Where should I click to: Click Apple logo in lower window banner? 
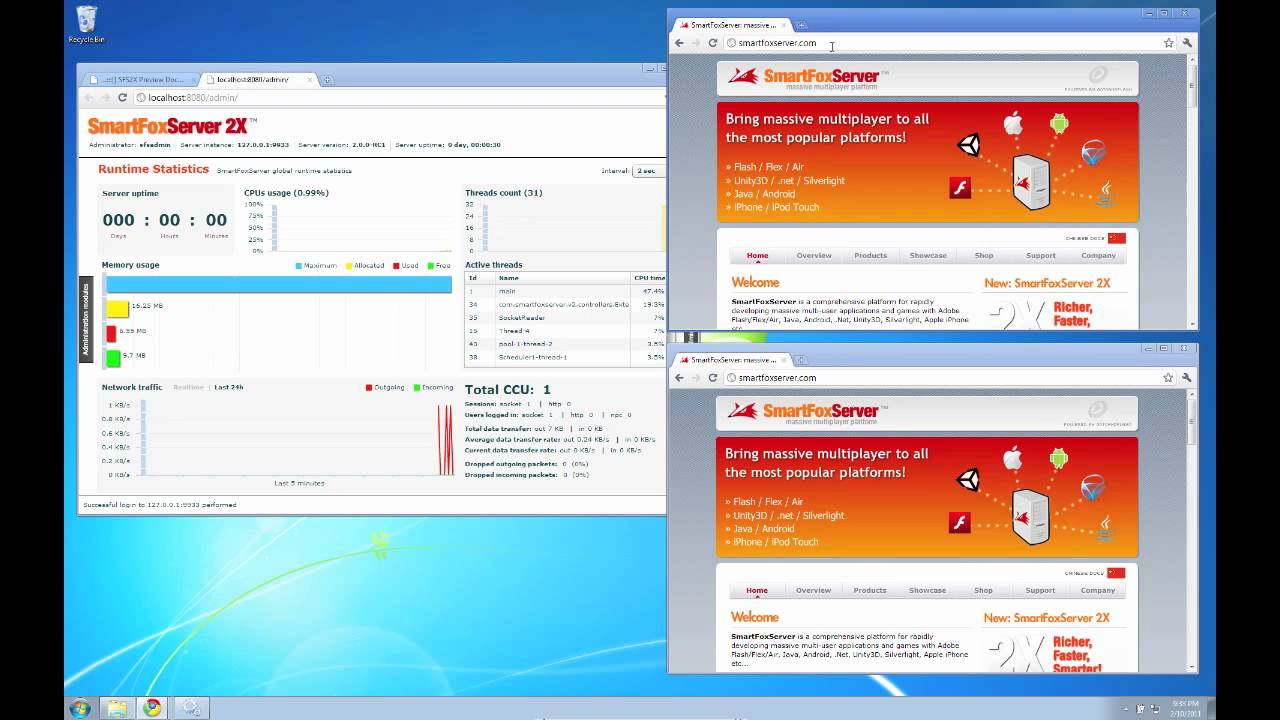(1013, 459)
